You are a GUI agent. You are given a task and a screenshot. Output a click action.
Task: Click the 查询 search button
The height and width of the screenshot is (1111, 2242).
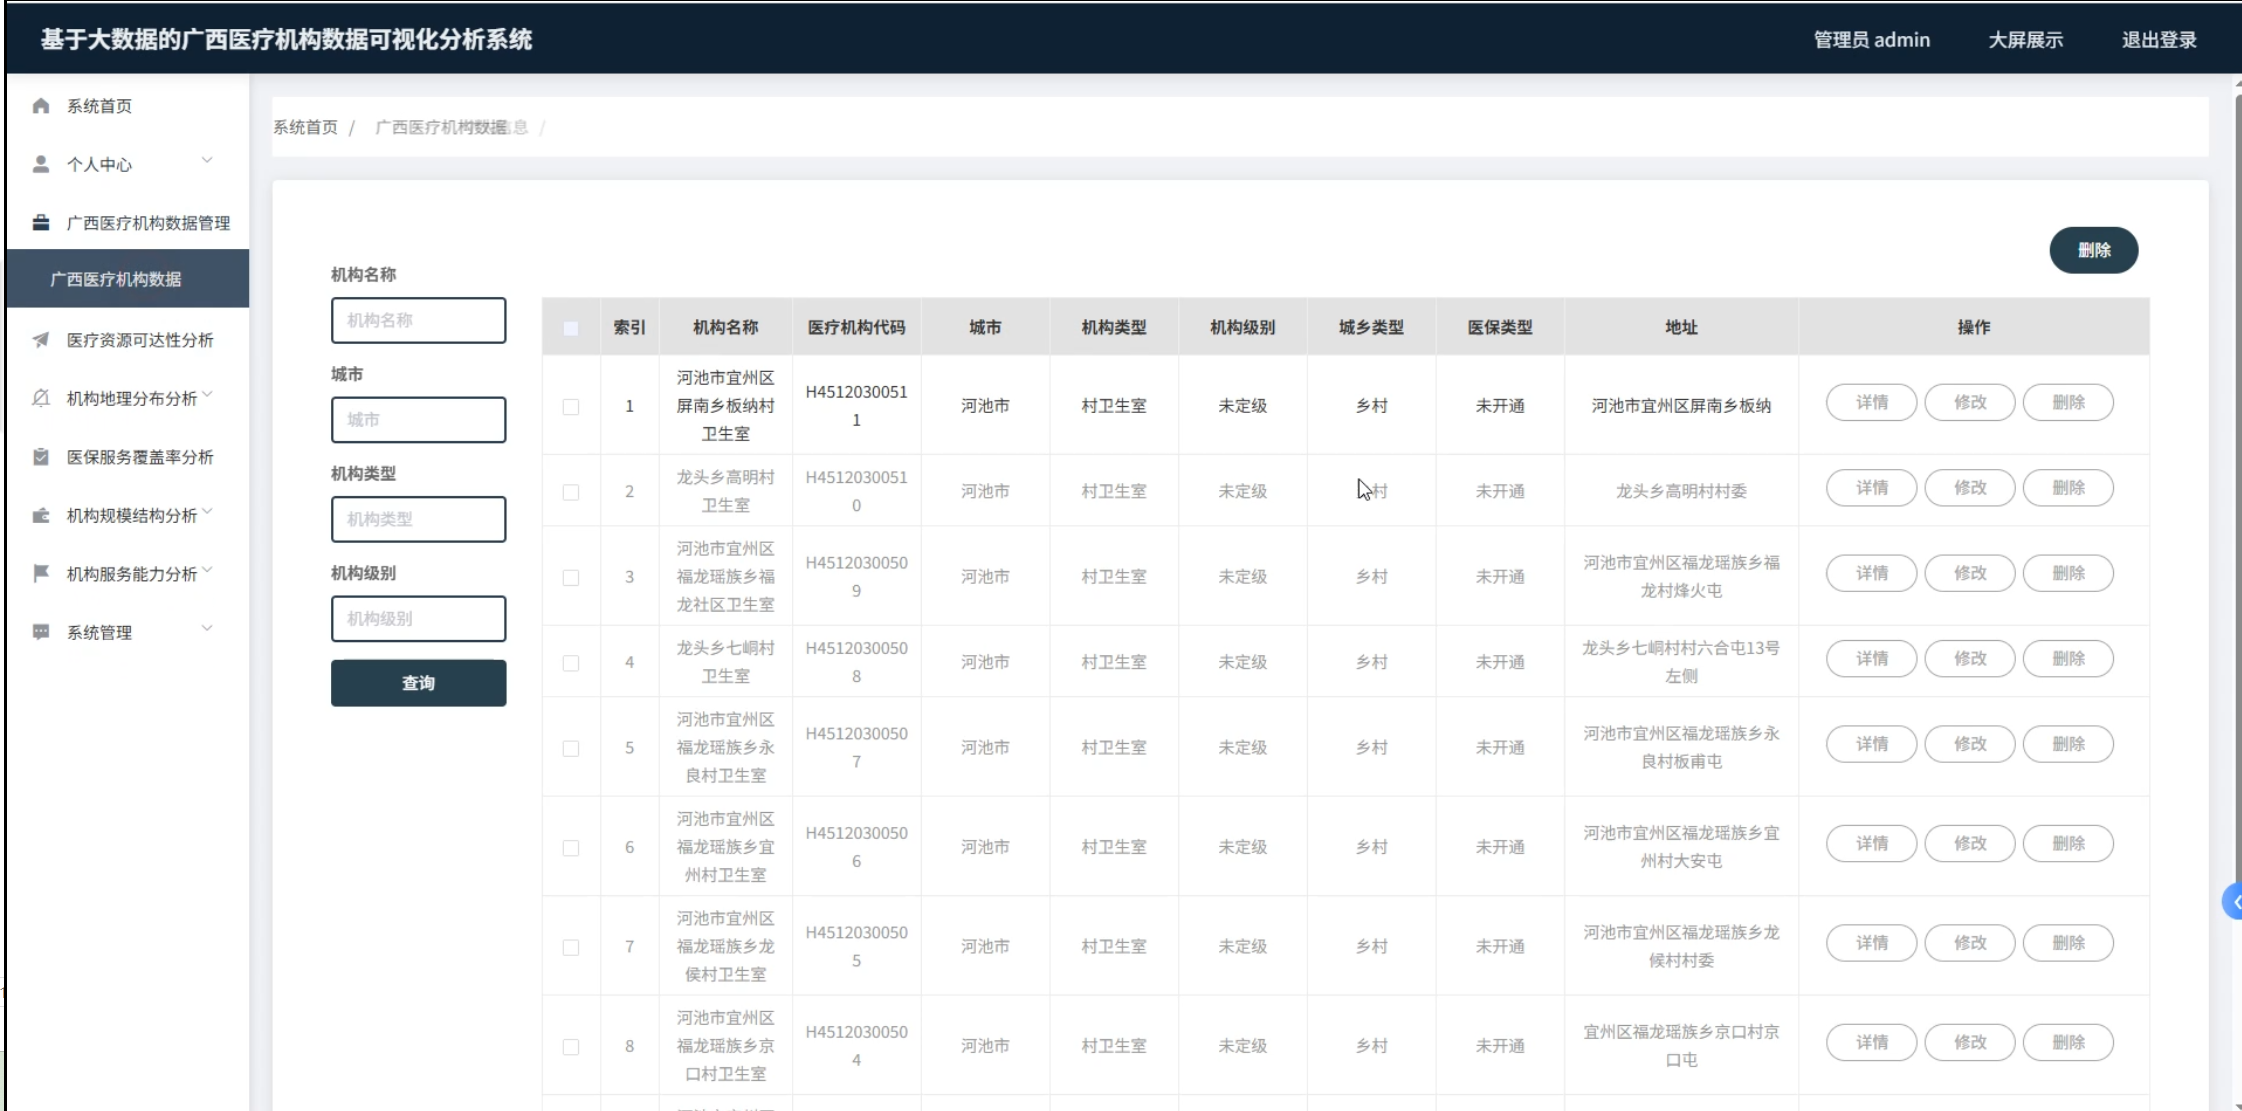tap(418, 683)
